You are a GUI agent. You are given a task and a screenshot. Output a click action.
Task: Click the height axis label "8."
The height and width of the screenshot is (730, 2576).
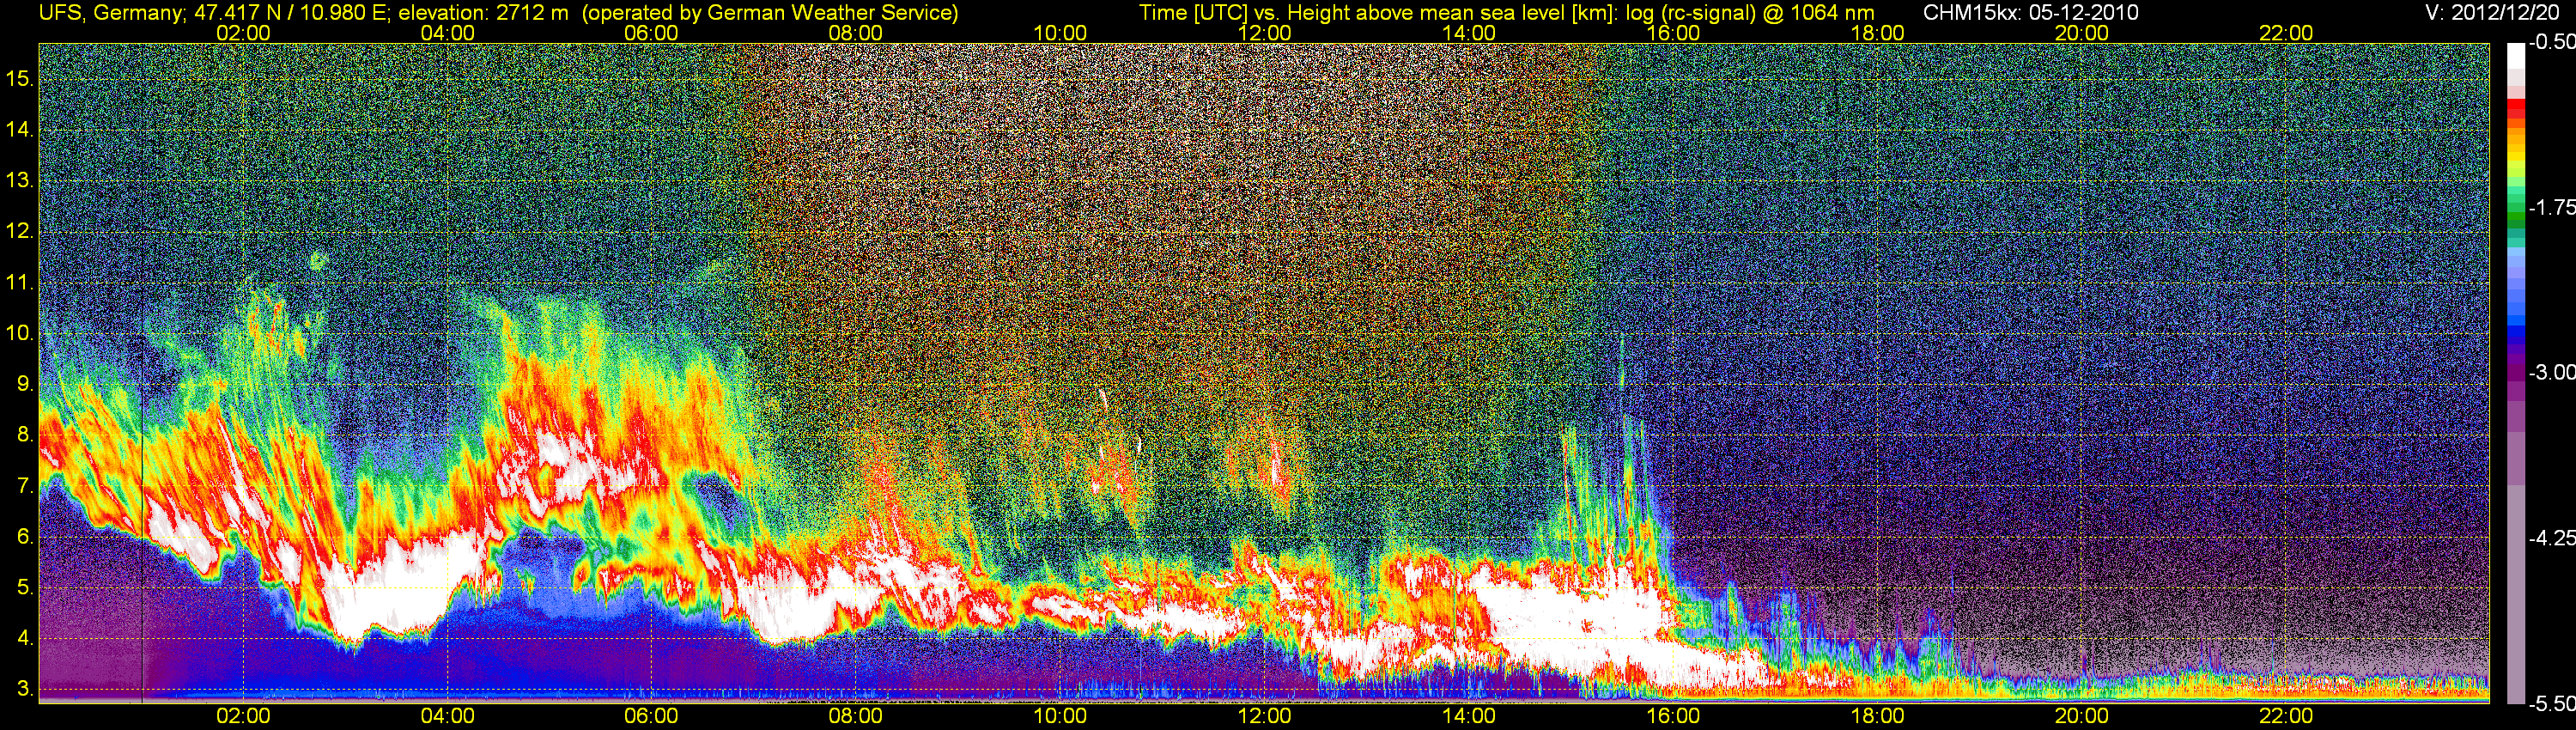(x=25, y=435)
